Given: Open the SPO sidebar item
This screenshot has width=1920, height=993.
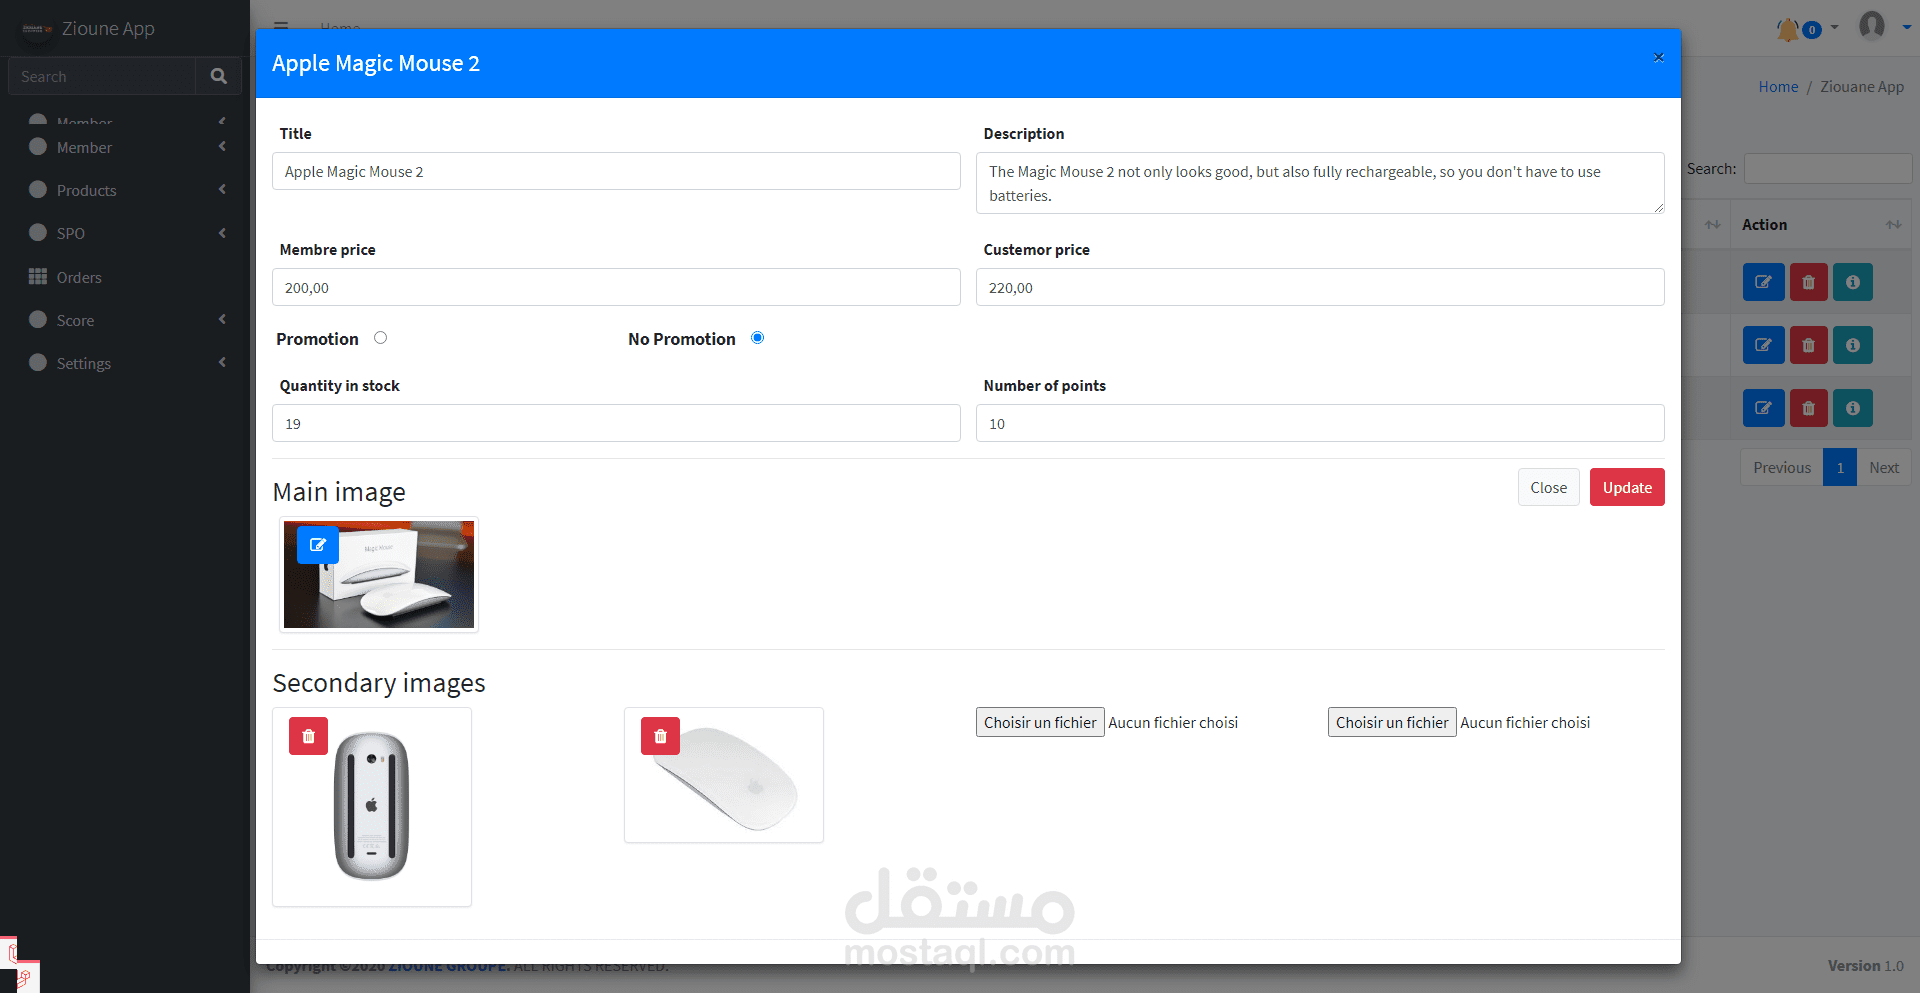Looking at the screenshot, I should (125, 233).
